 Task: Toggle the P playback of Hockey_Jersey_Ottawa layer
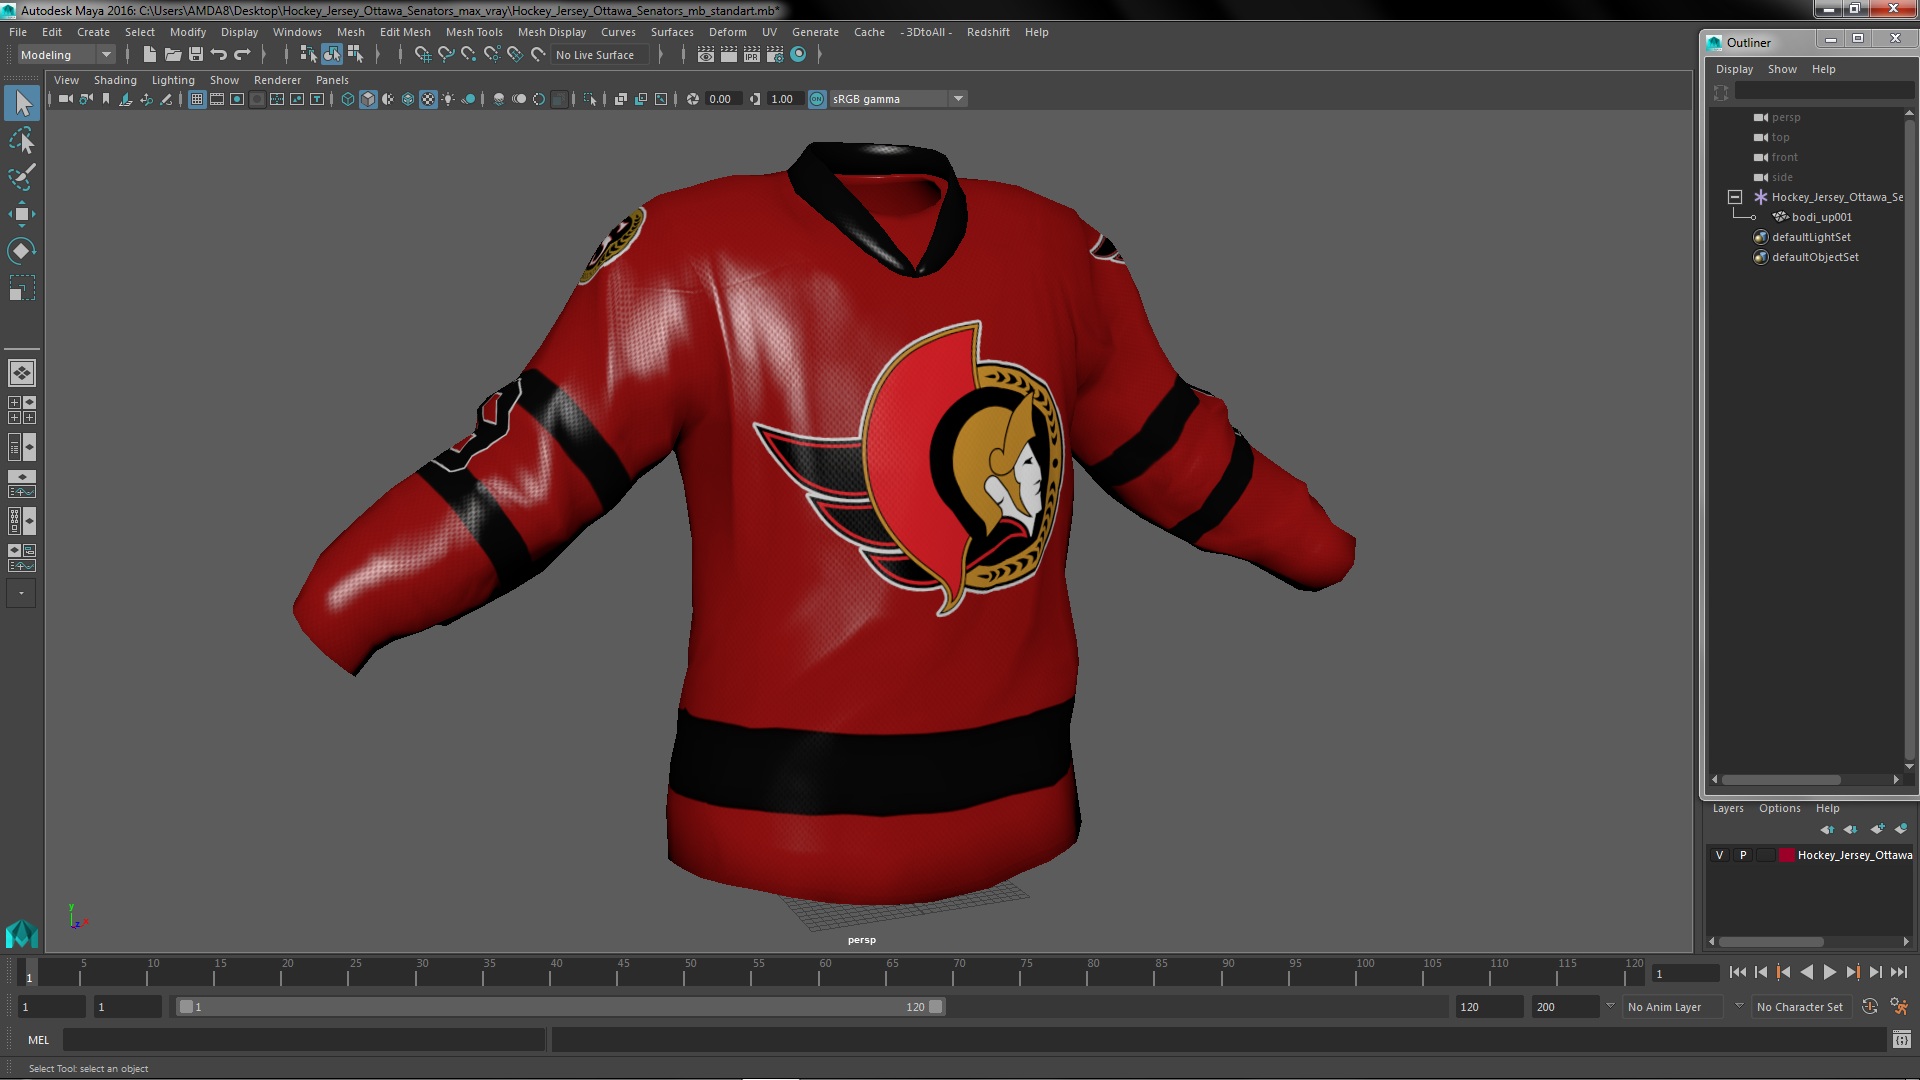click(1743, 855)
